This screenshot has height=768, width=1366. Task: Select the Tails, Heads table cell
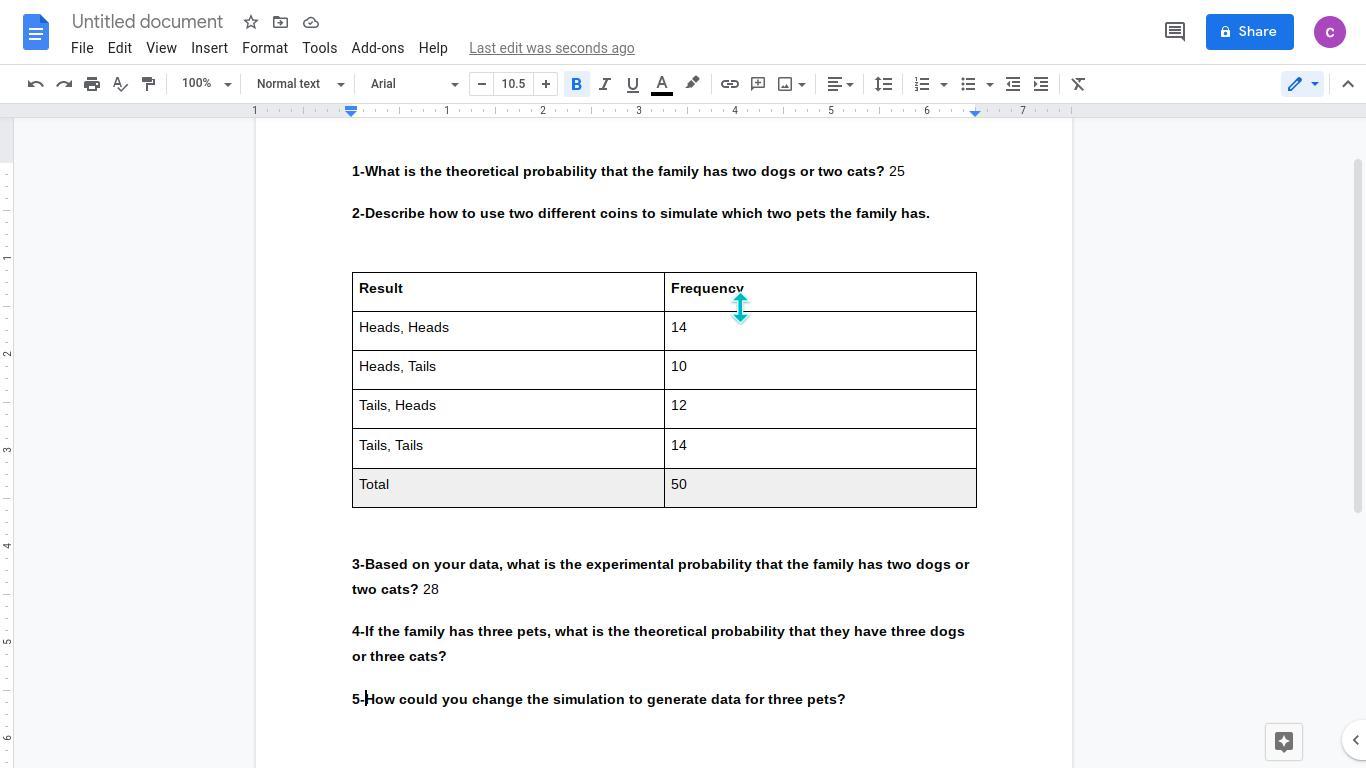pyautogui.click(x=508, y=409)
